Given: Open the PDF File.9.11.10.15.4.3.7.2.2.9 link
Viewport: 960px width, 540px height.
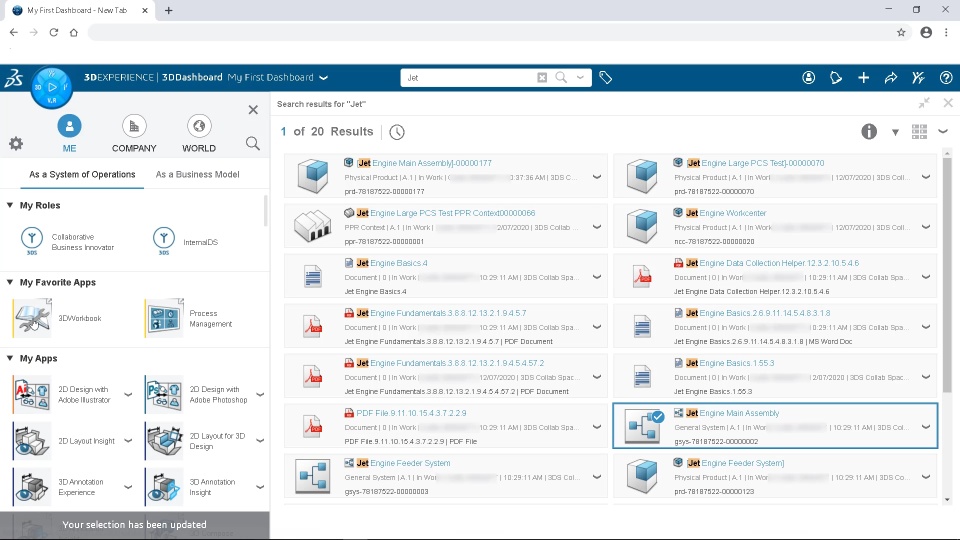Looking at the screenshot, I should click(x=411, y=413).
